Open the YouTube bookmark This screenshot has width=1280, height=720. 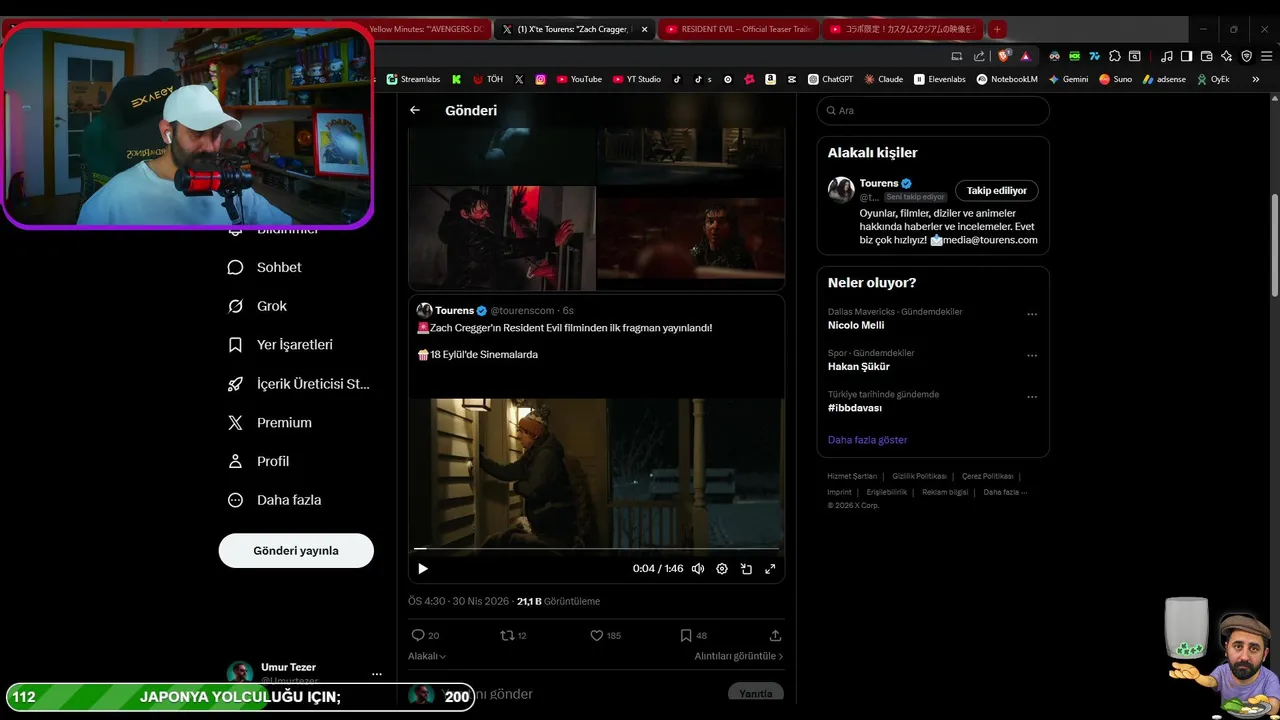coord(579,79)
